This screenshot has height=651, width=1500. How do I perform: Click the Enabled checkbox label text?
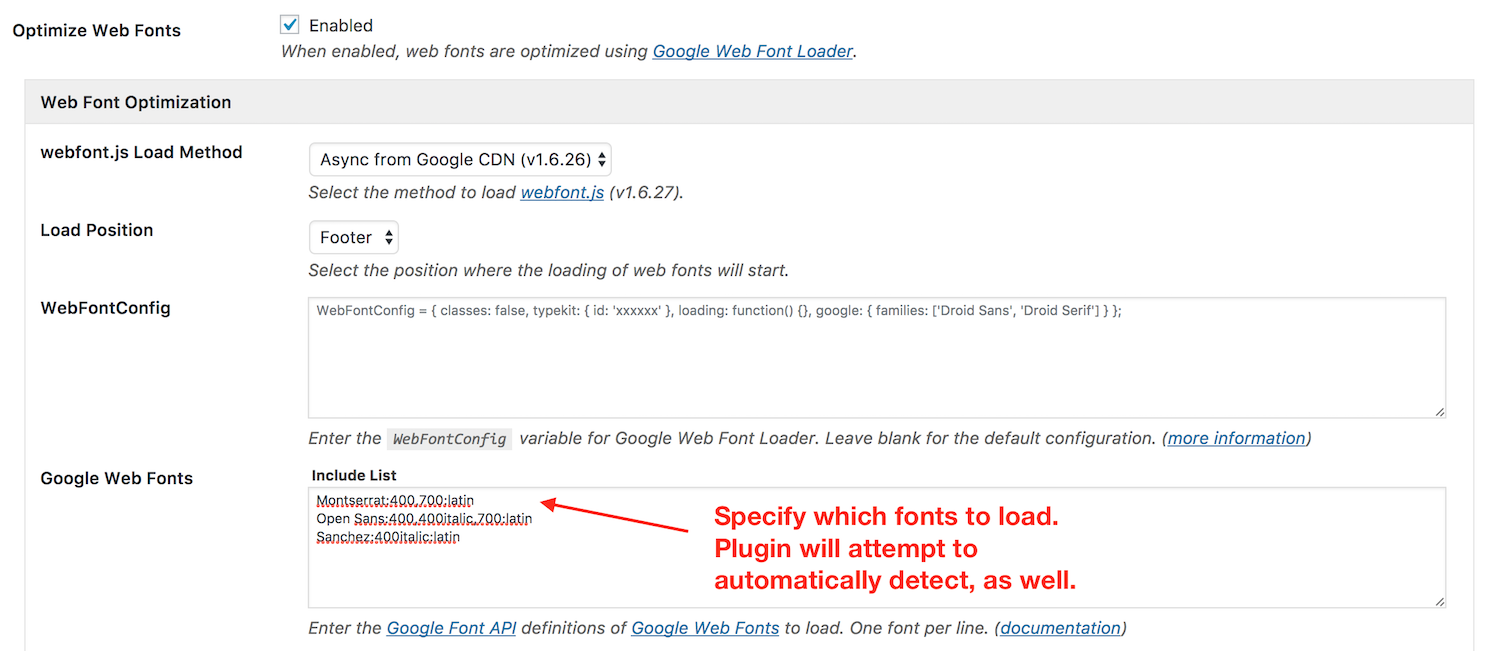341,25
